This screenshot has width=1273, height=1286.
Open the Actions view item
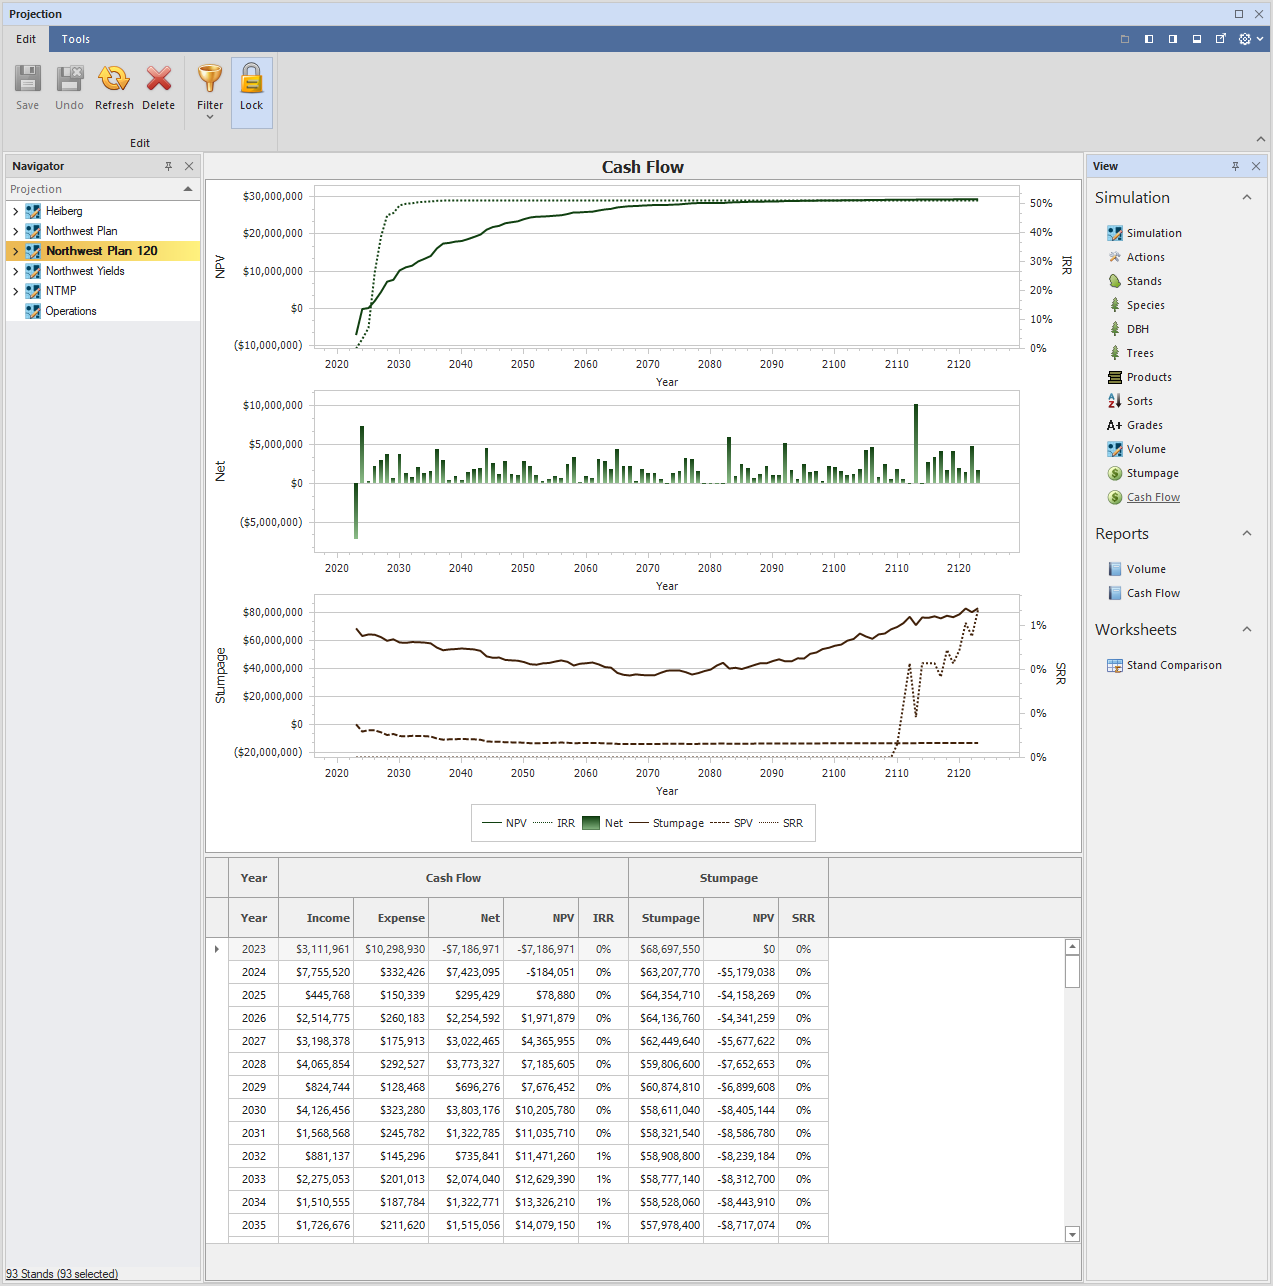[1145, 257]
